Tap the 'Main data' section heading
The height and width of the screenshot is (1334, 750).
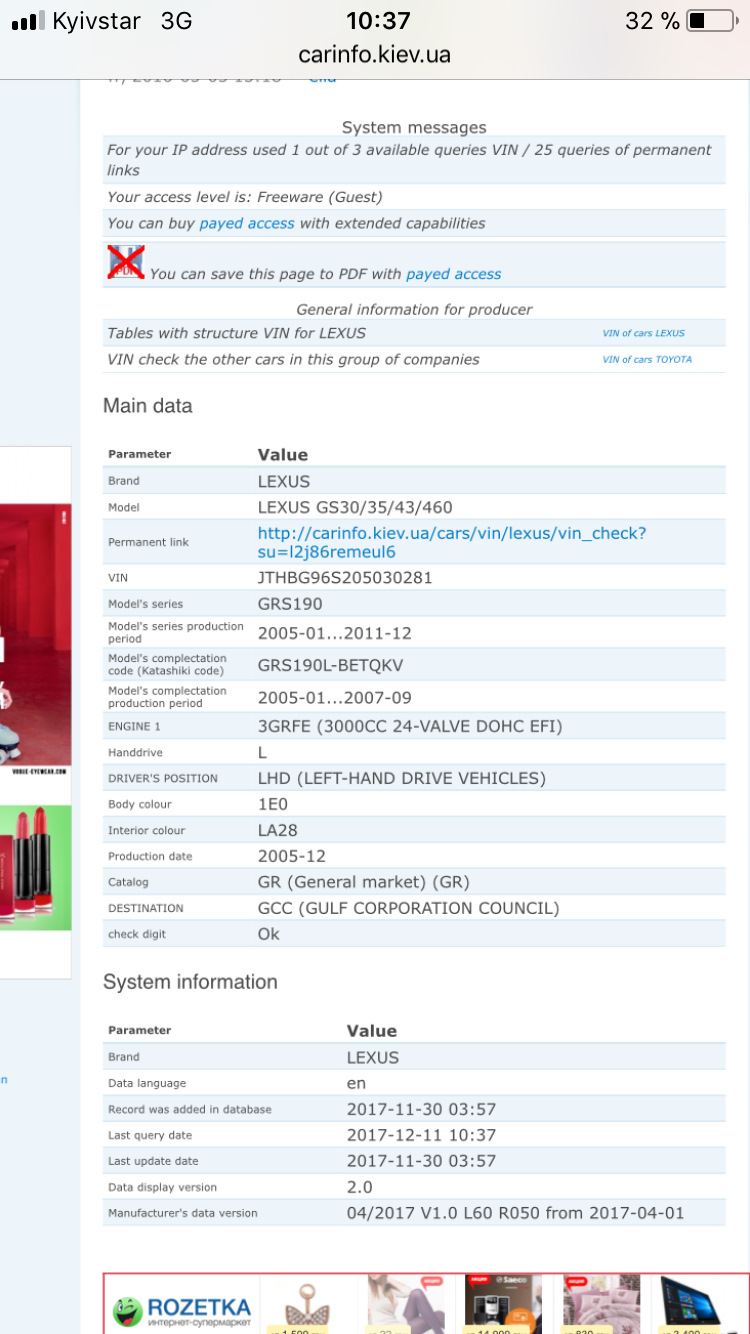(x=147, y=406)
